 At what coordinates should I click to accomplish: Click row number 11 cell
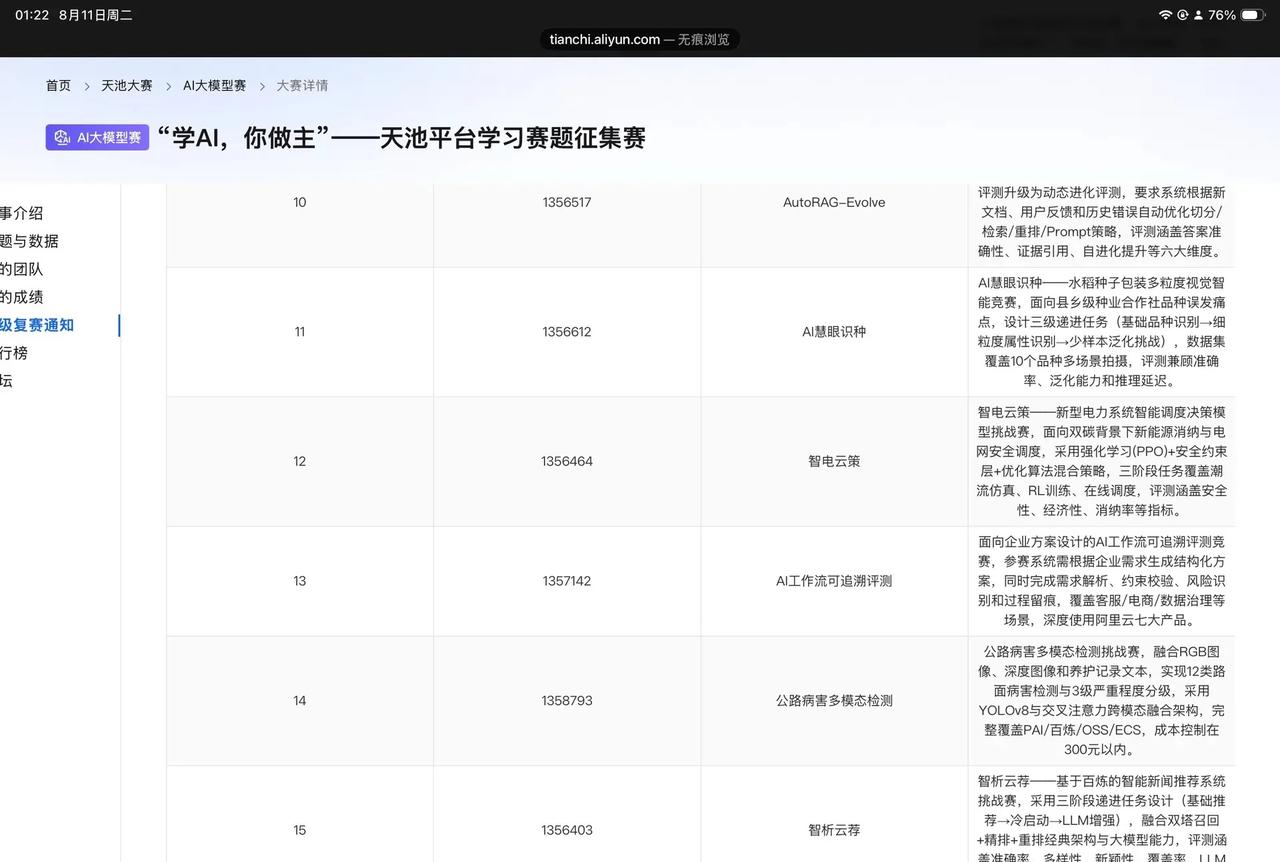300,332
